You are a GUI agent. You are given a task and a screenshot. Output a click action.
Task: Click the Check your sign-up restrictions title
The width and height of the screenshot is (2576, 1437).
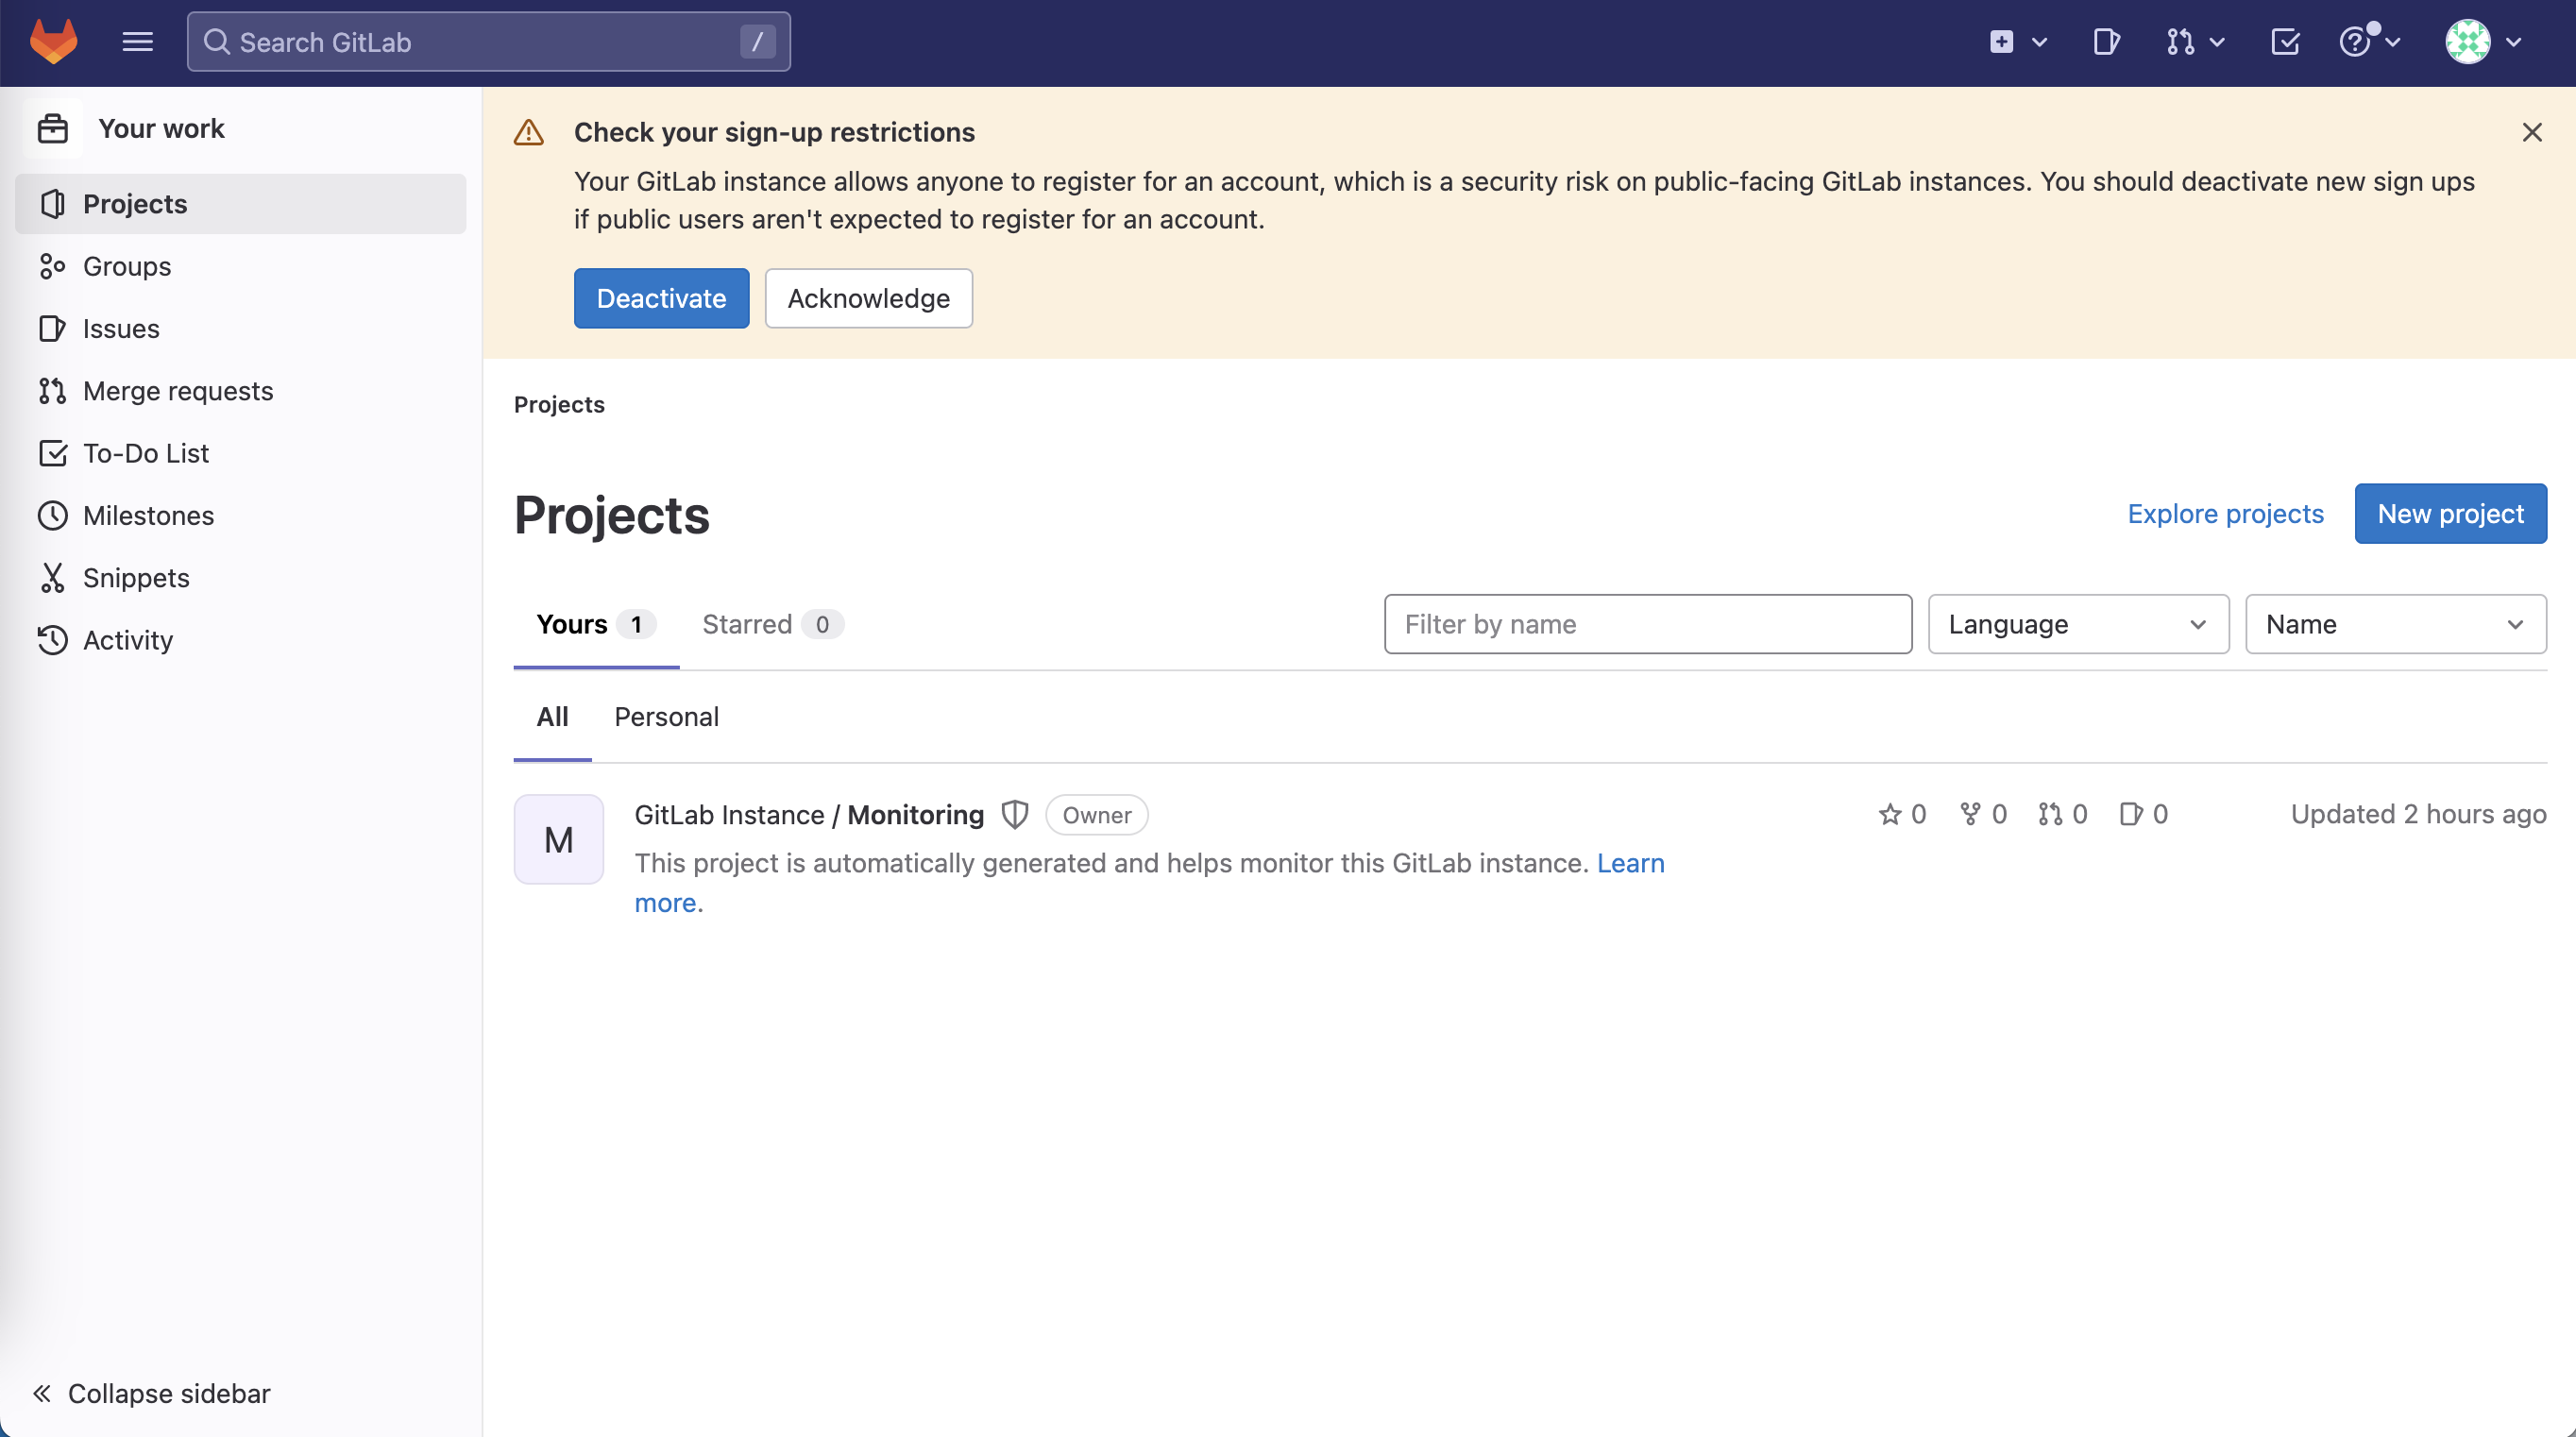(x=774, y=132)
